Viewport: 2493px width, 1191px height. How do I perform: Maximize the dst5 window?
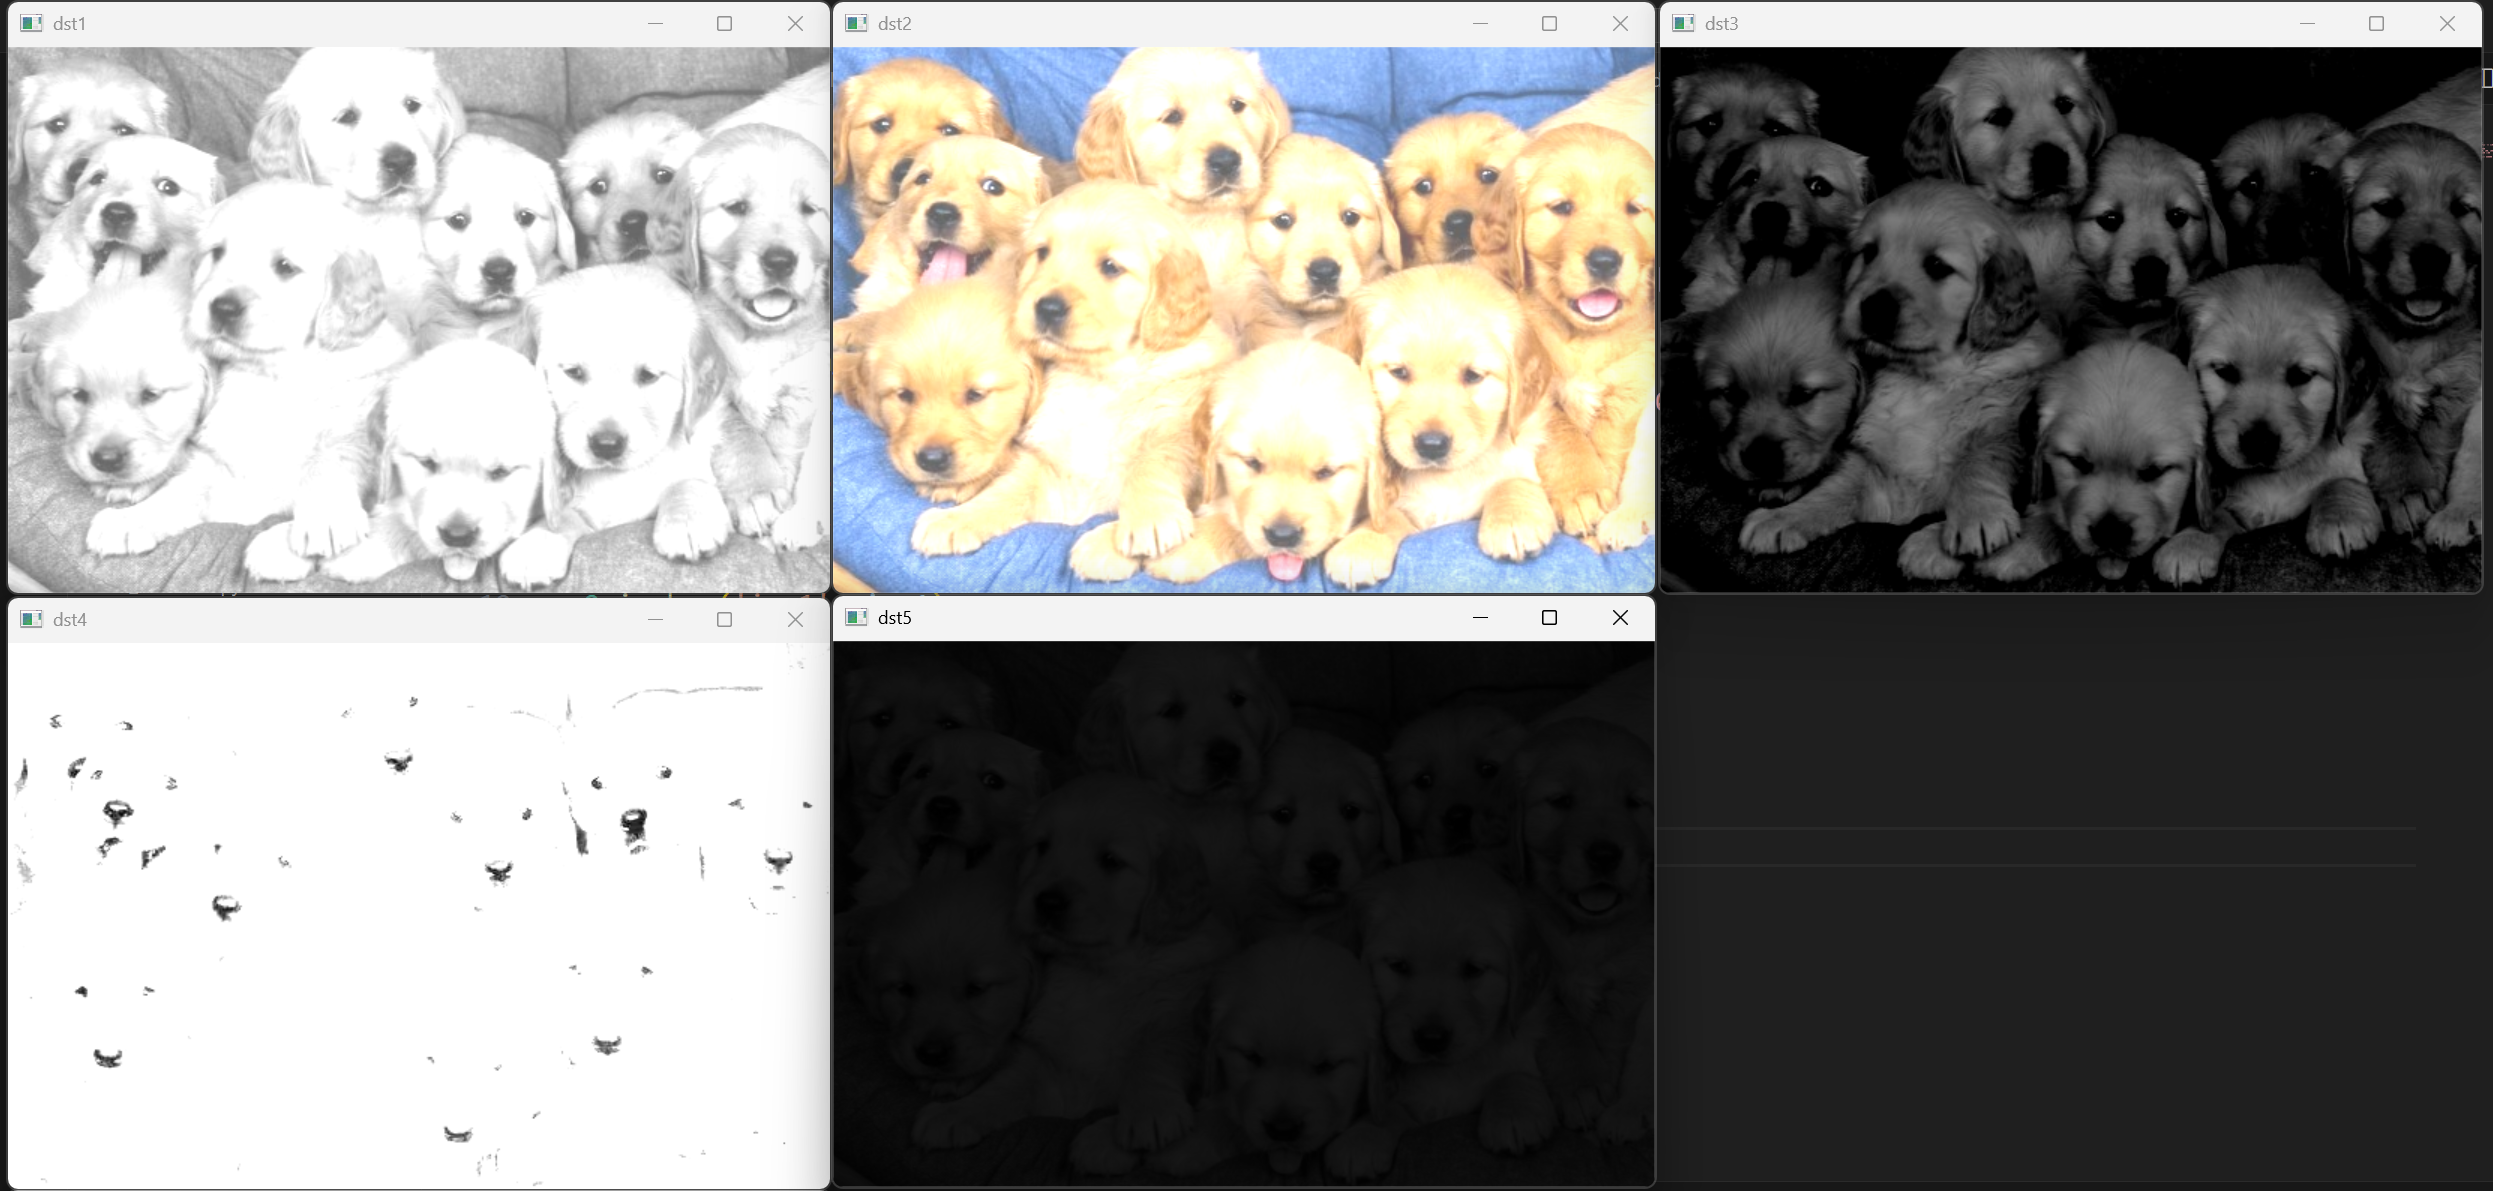coord(1549,617)
